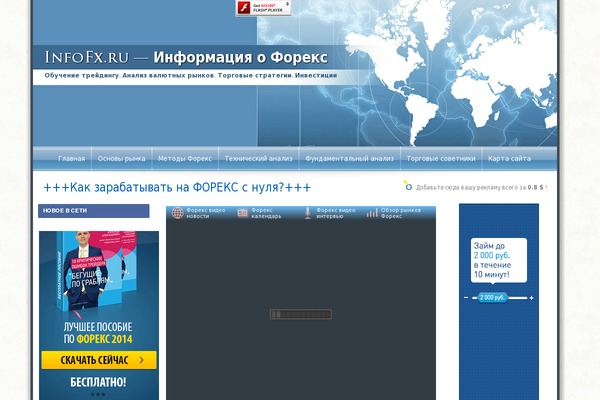Click the БЕСПЛАТНО! text on the ad
The width and height of the screenshot is (600, 400).
pyautogui.click(x=98, y=382)
